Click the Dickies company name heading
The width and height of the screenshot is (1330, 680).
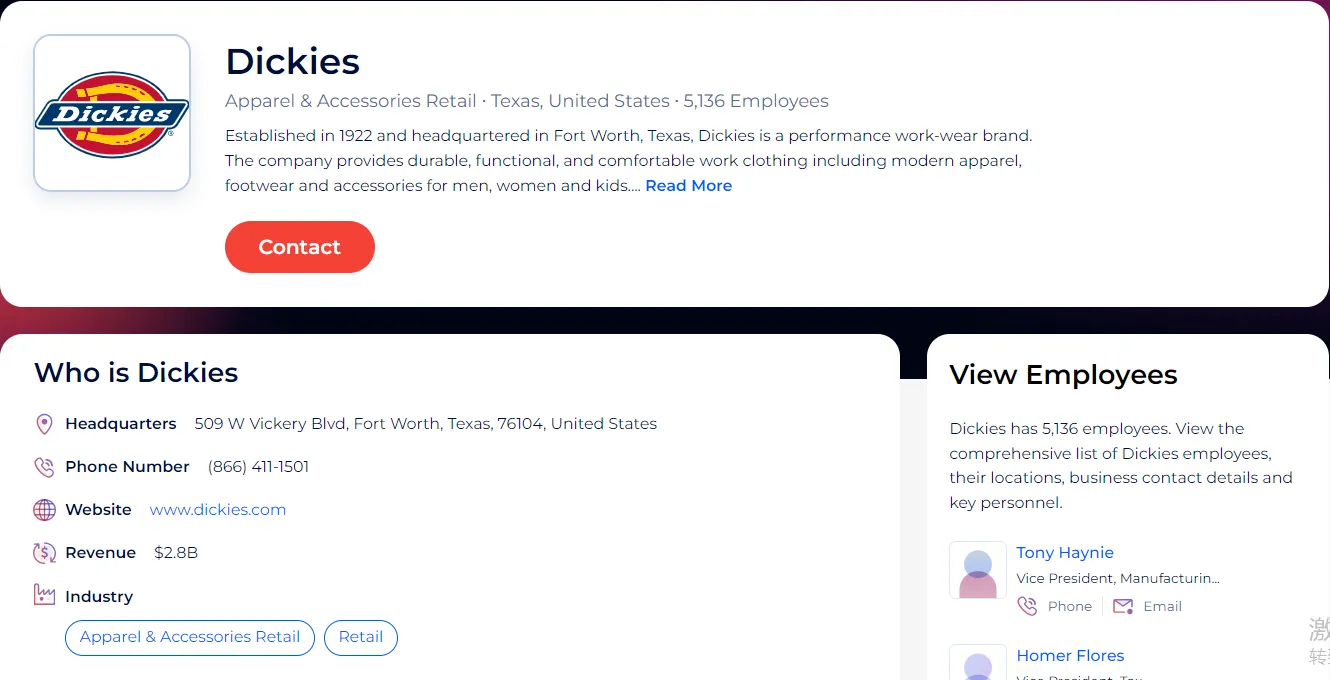click(292, 62)
